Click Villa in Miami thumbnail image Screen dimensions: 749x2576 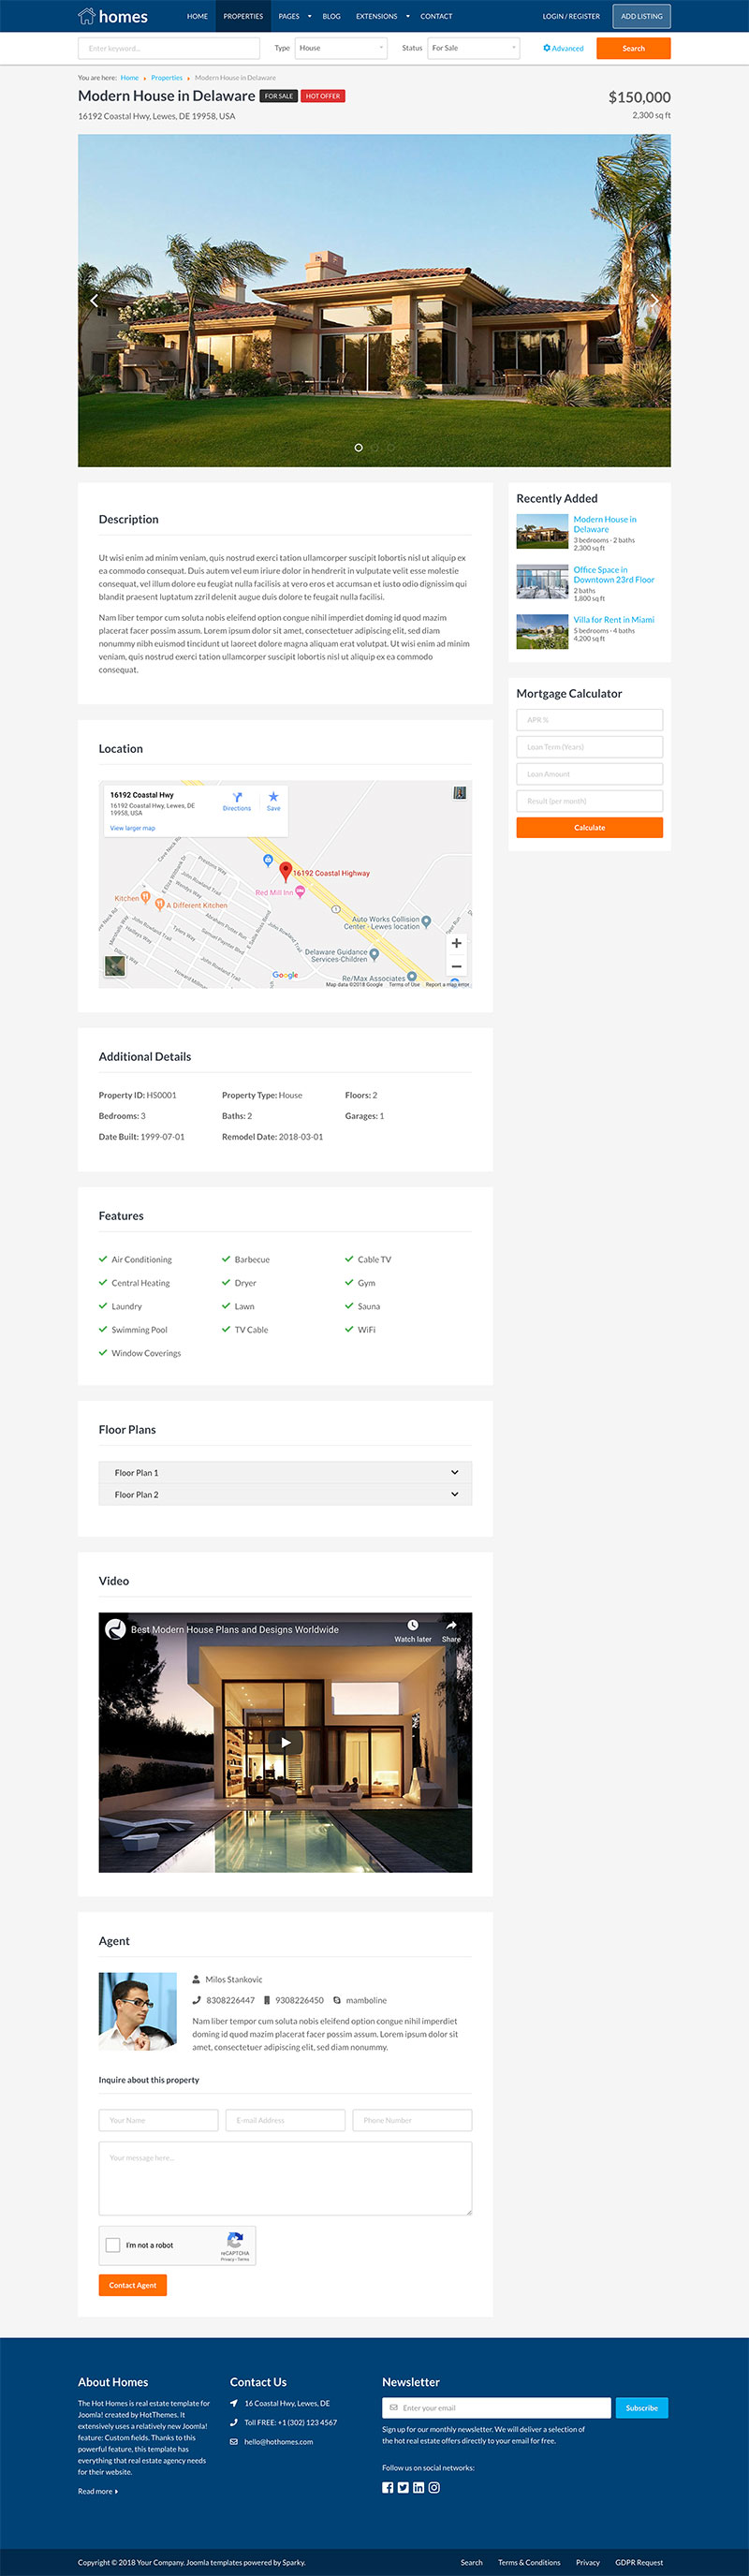(x=542, y=631)
